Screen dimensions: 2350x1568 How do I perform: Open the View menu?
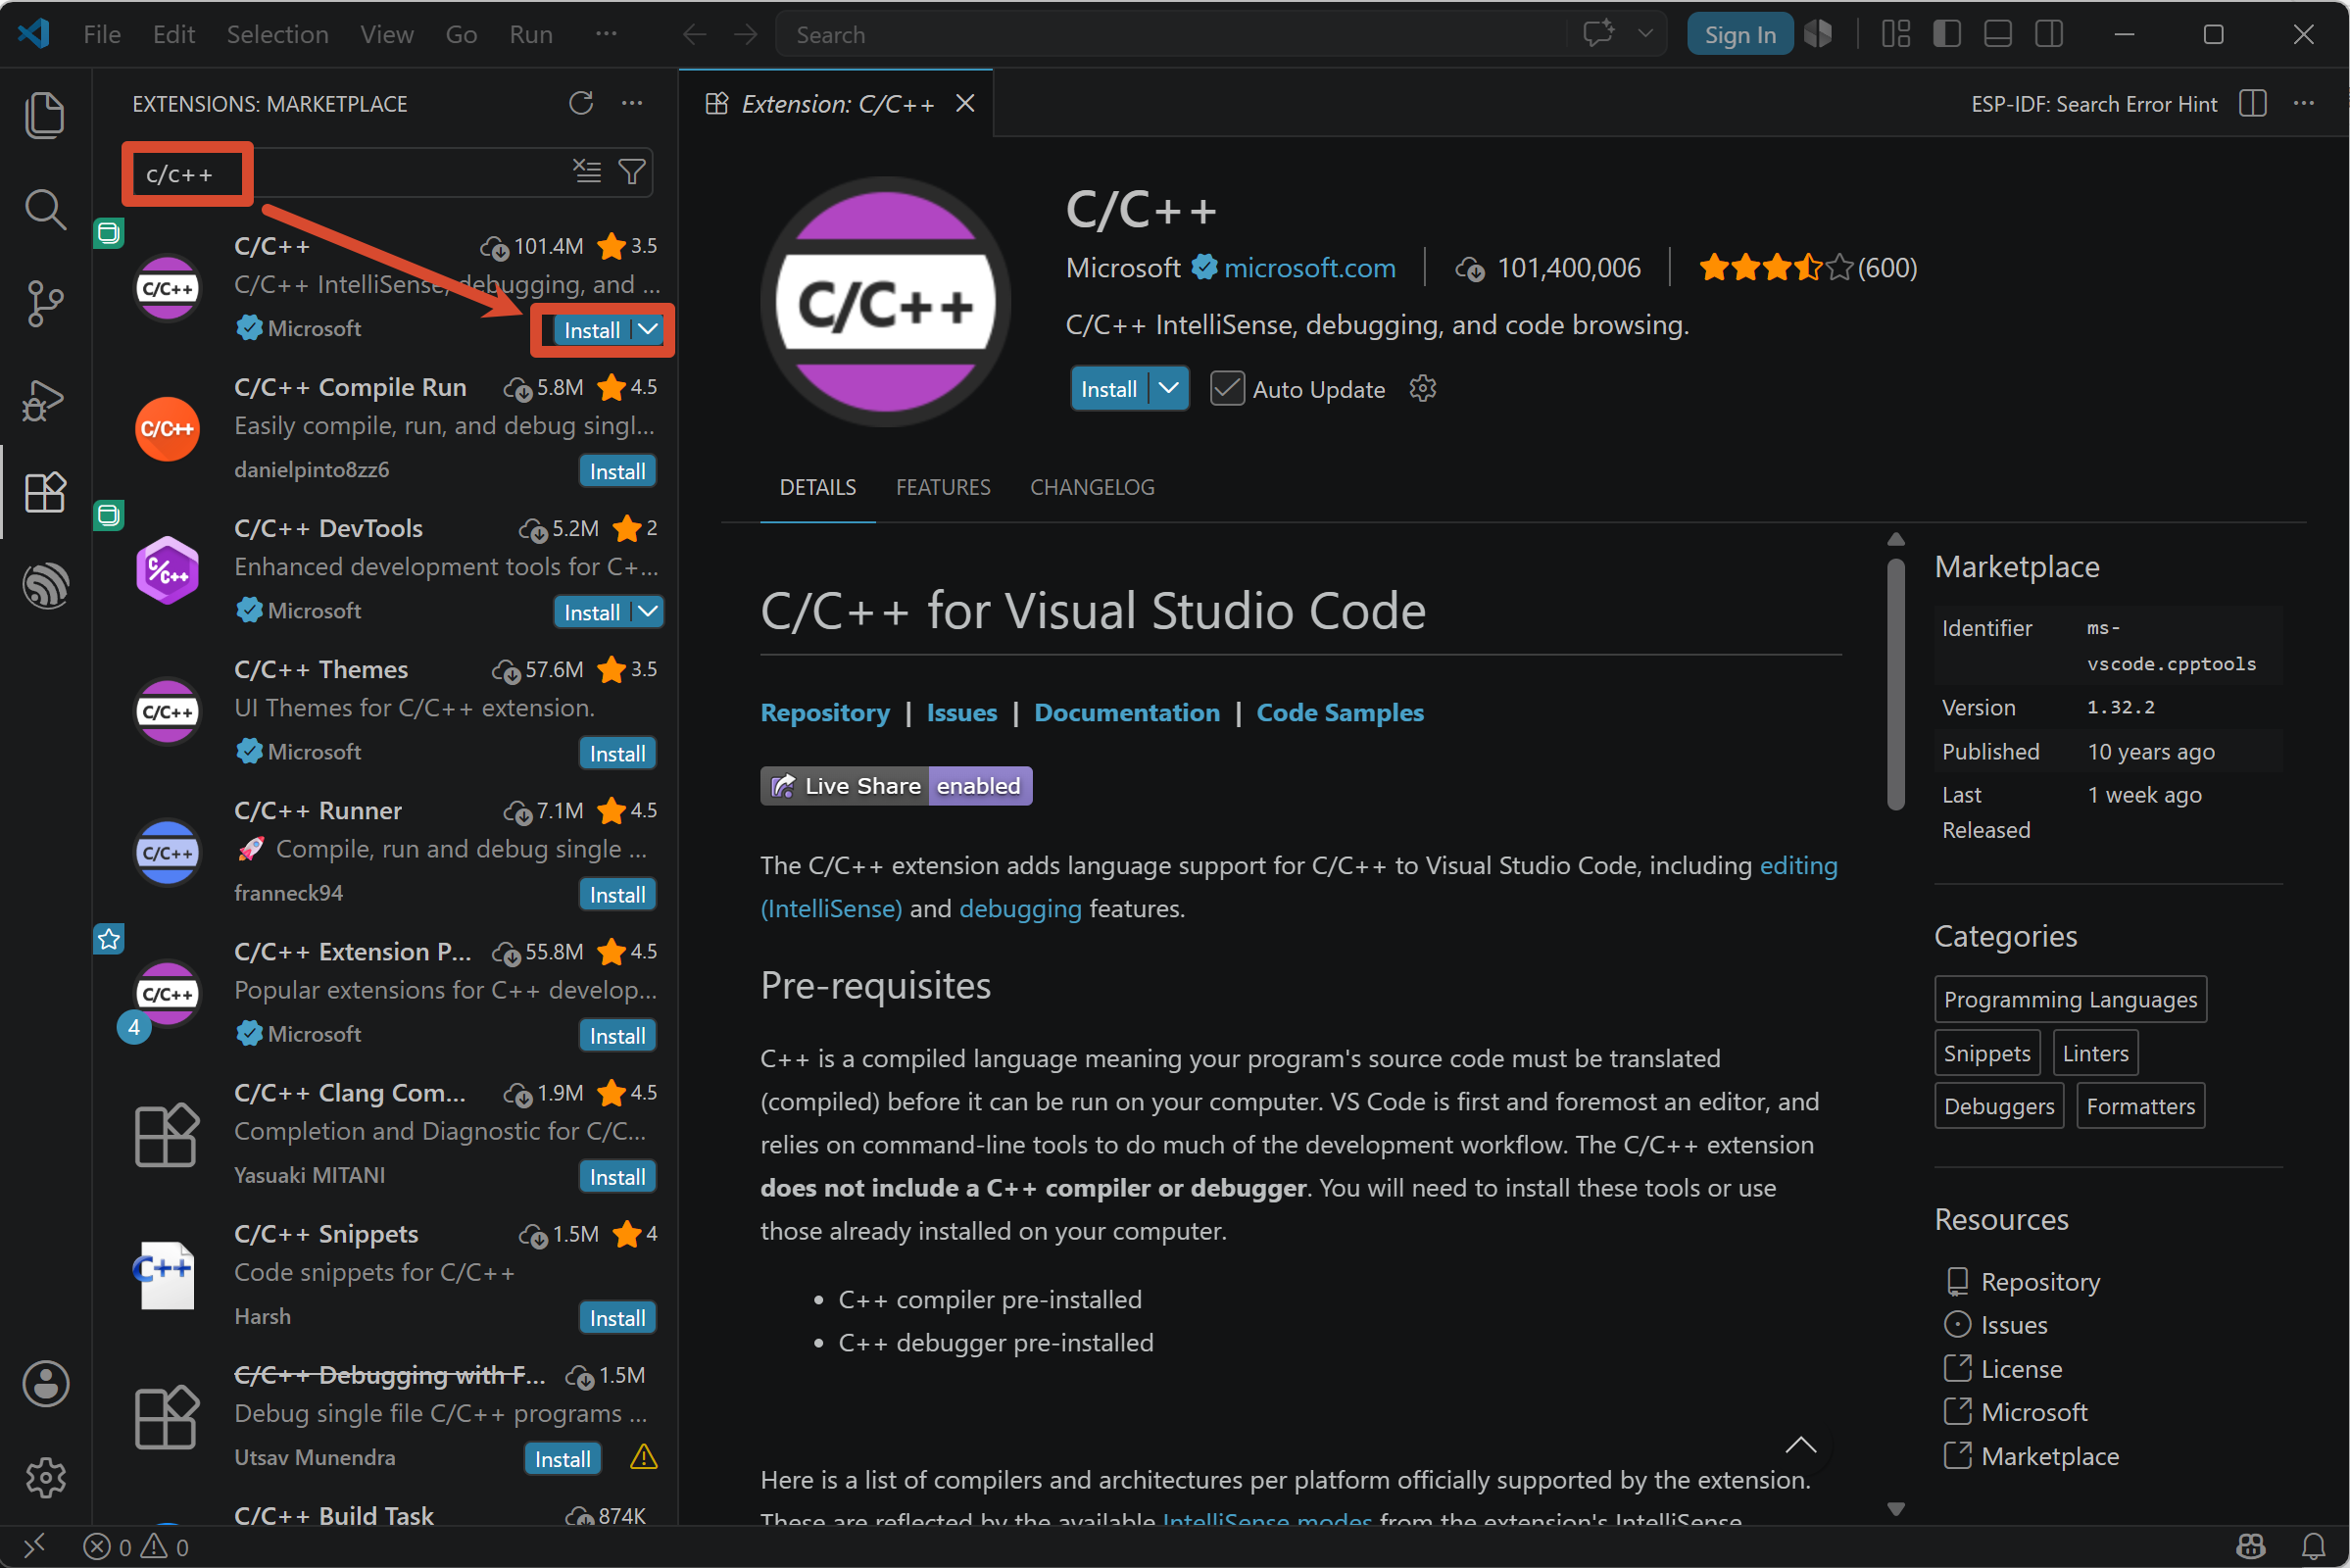pyautogui.click(x=387, y=34)
